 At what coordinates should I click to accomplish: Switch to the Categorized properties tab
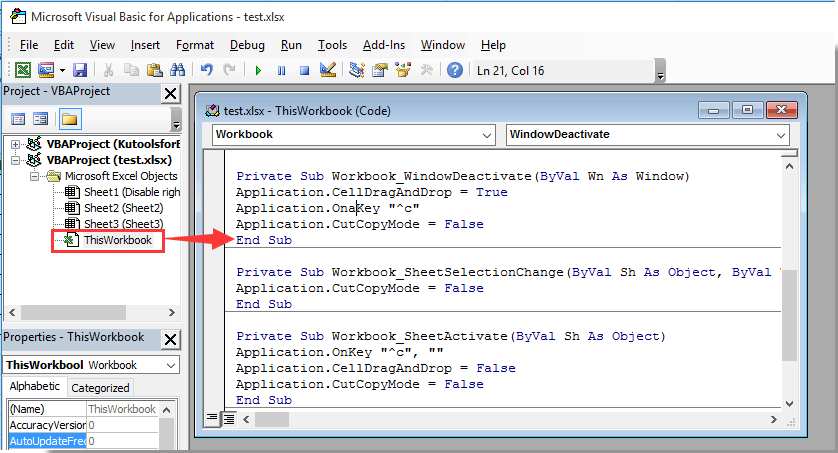click(x=101, y=388)
